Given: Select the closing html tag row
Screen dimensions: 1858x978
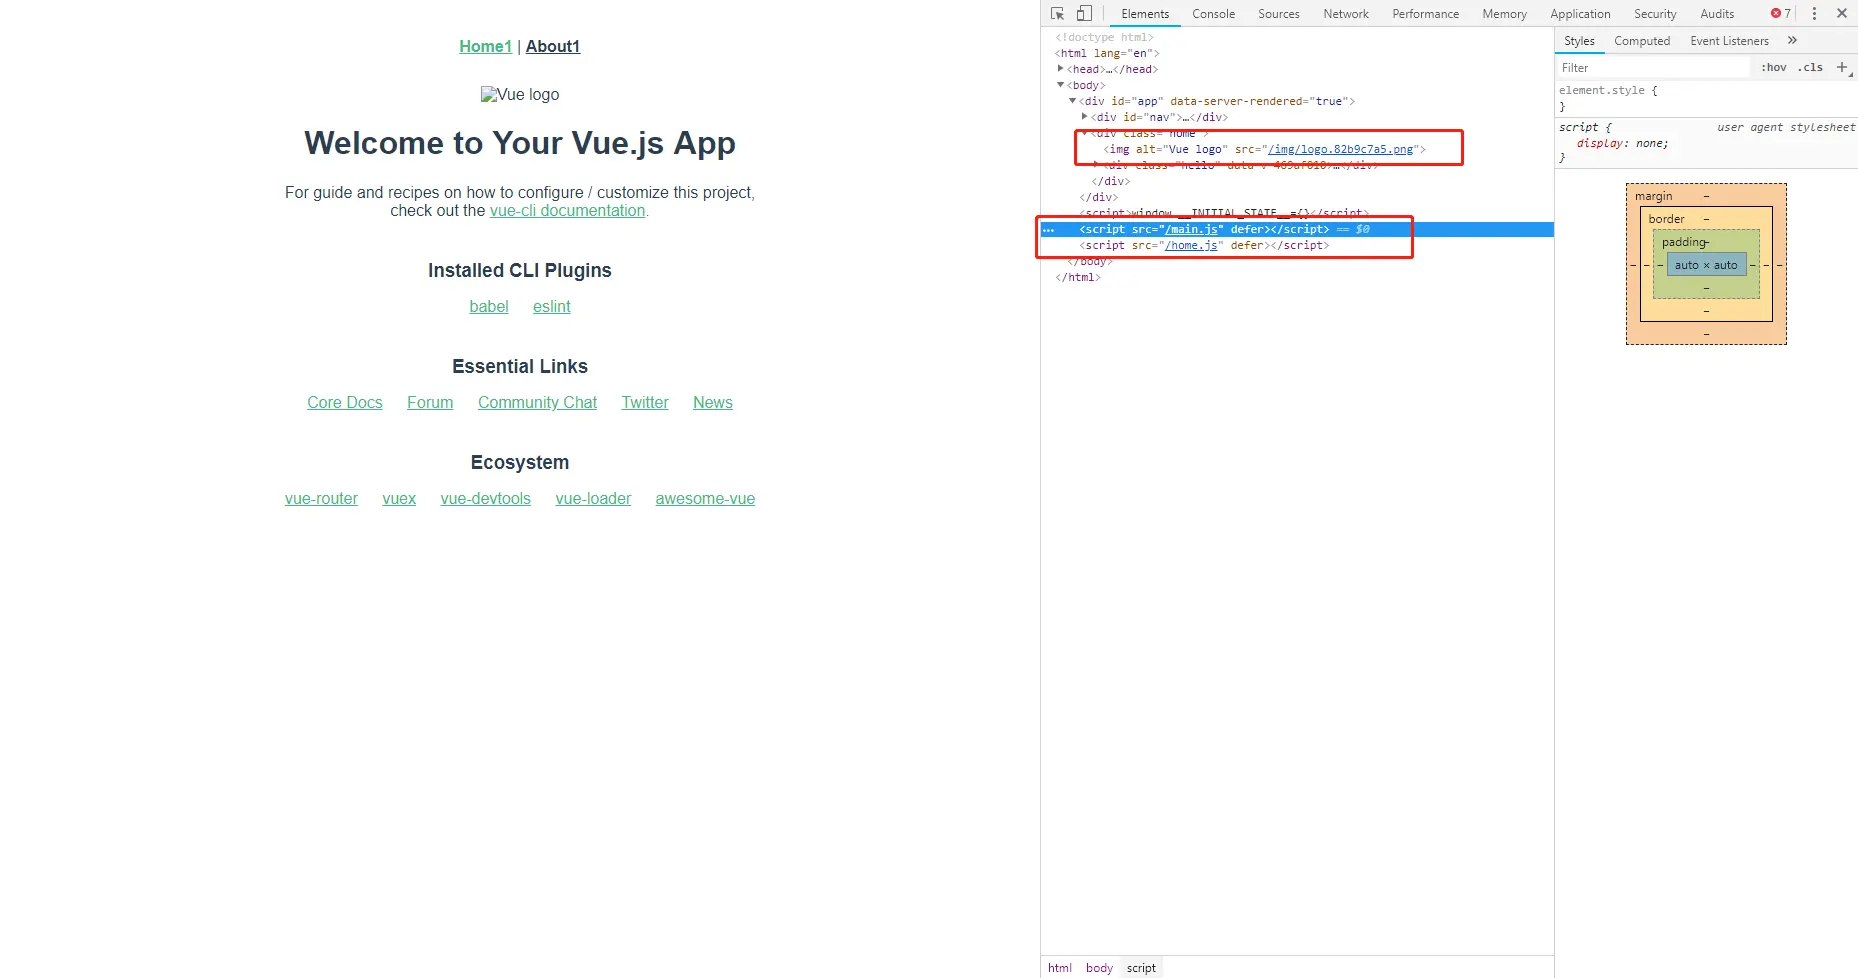Looking at the screenshot, I should 1078,277.
